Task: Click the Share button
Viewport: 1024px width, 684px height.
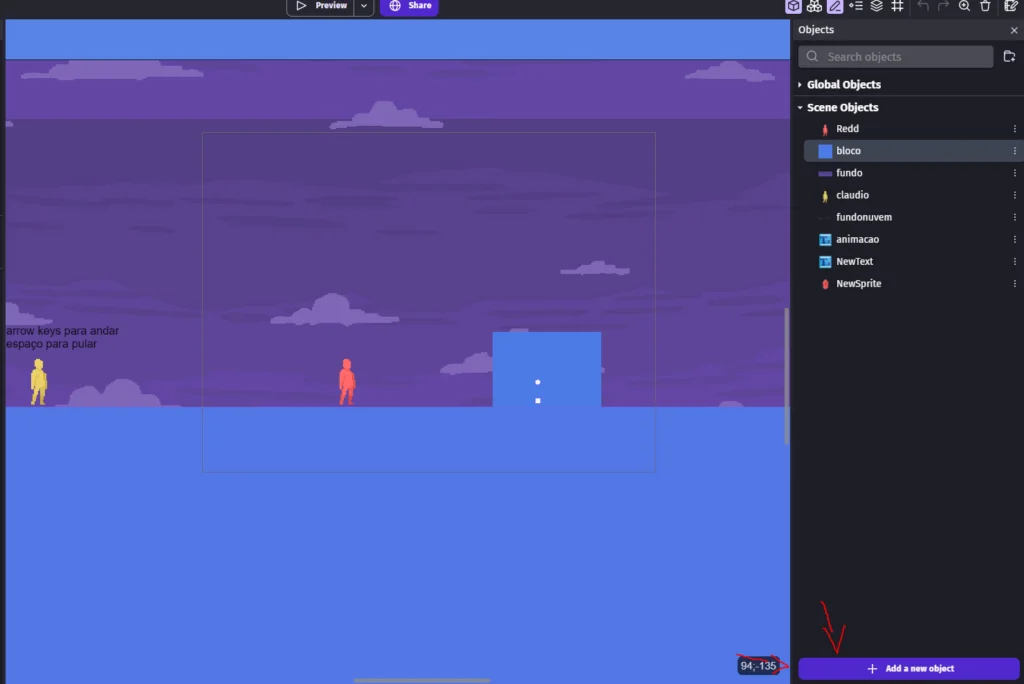Action: pos(409,7)
